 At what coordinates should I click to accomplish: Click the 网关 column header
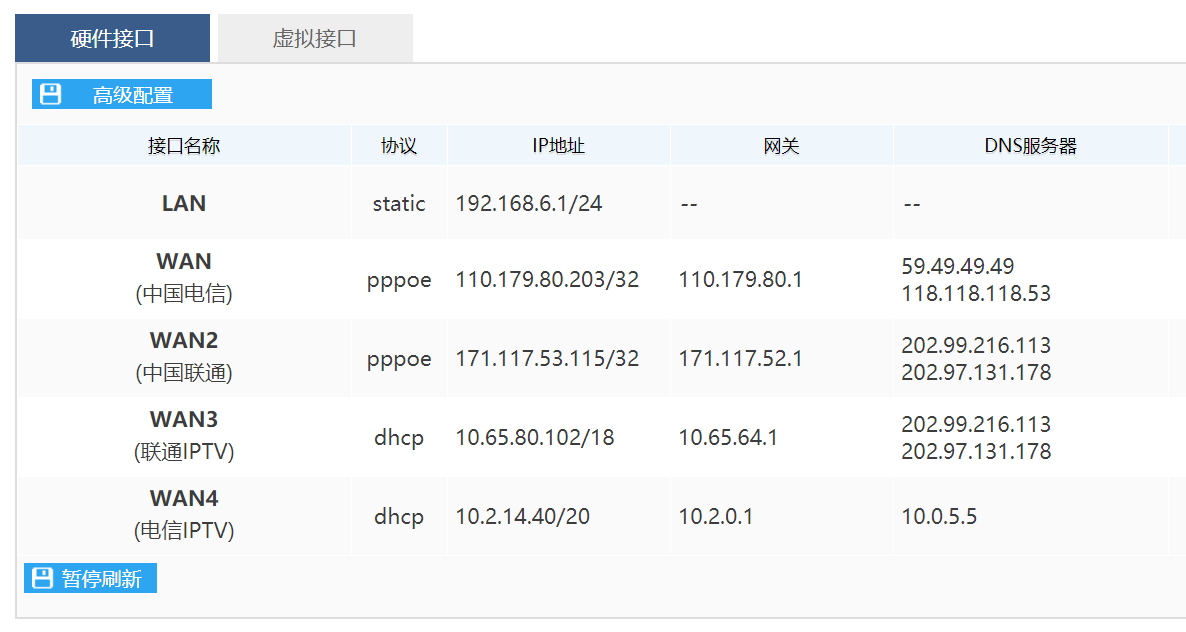(781, 146)
